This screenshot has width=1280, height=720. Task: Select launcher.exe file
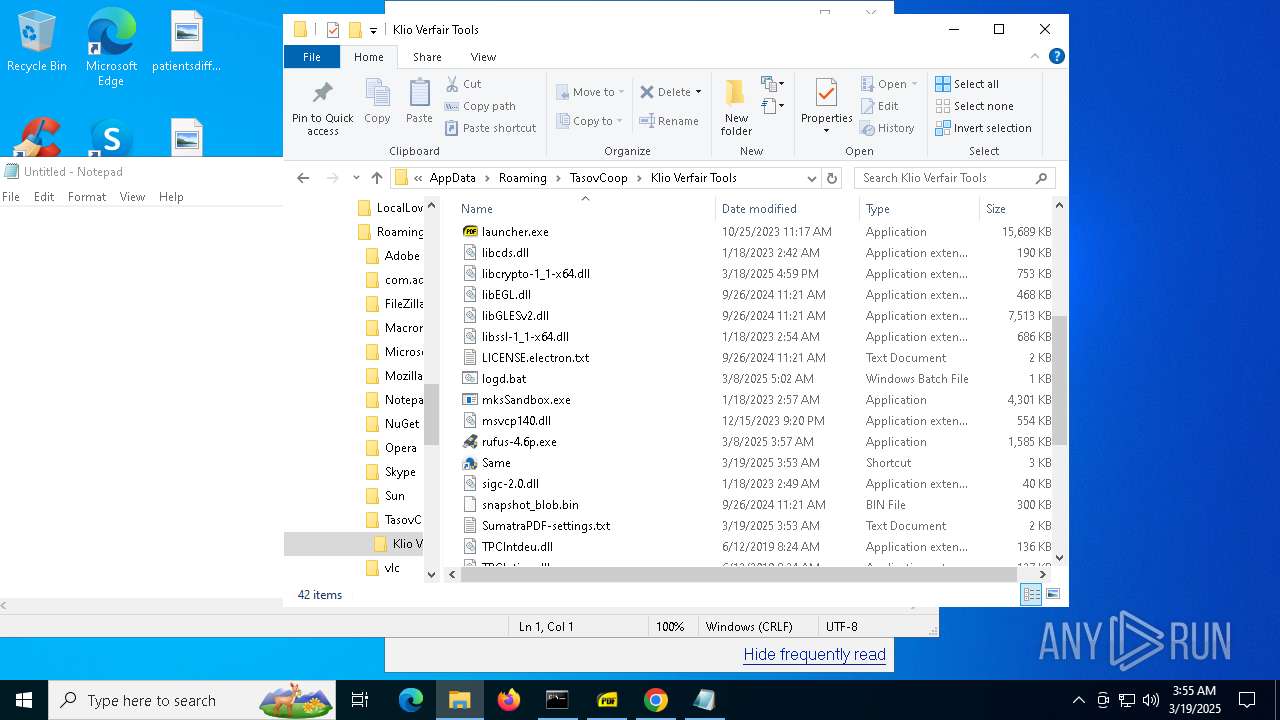(515, 232)
